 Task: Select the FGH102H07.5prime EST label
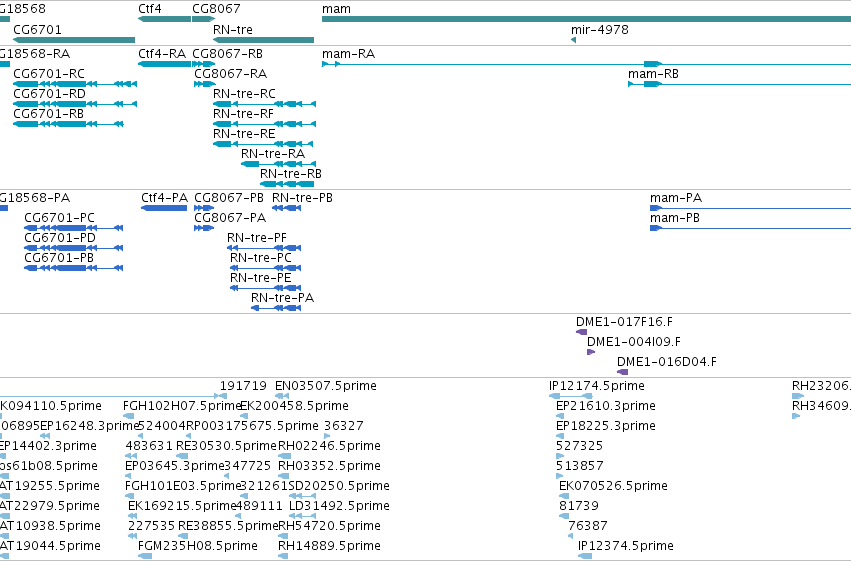click(x=182, y=406)
